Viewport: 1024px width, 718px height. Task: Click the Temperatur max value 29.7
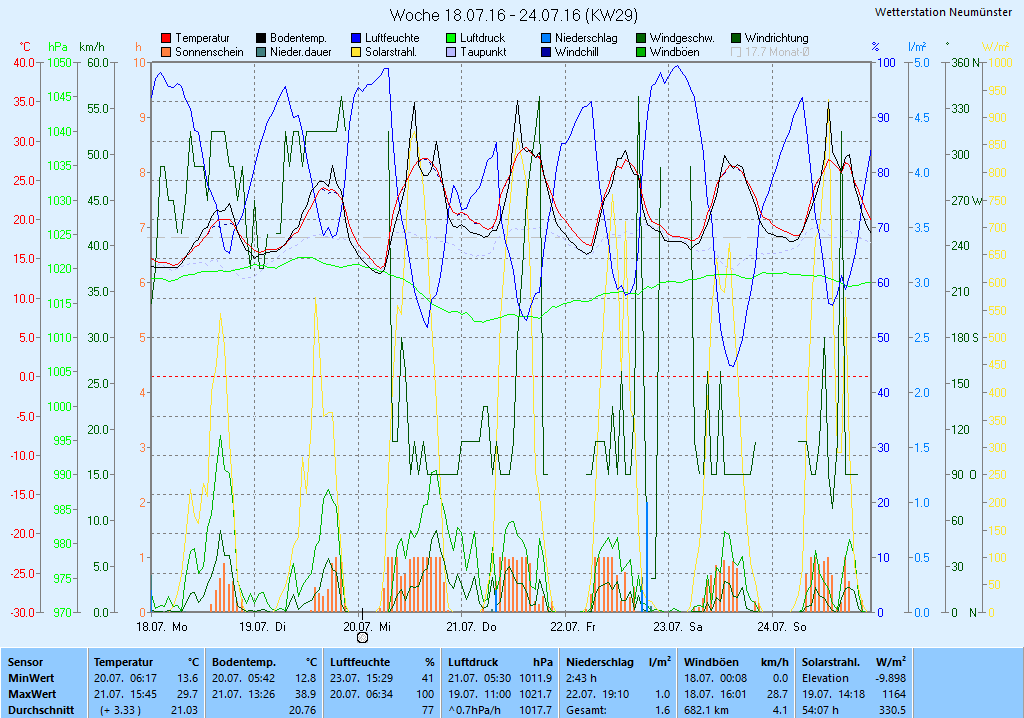(x=187, y=694)
